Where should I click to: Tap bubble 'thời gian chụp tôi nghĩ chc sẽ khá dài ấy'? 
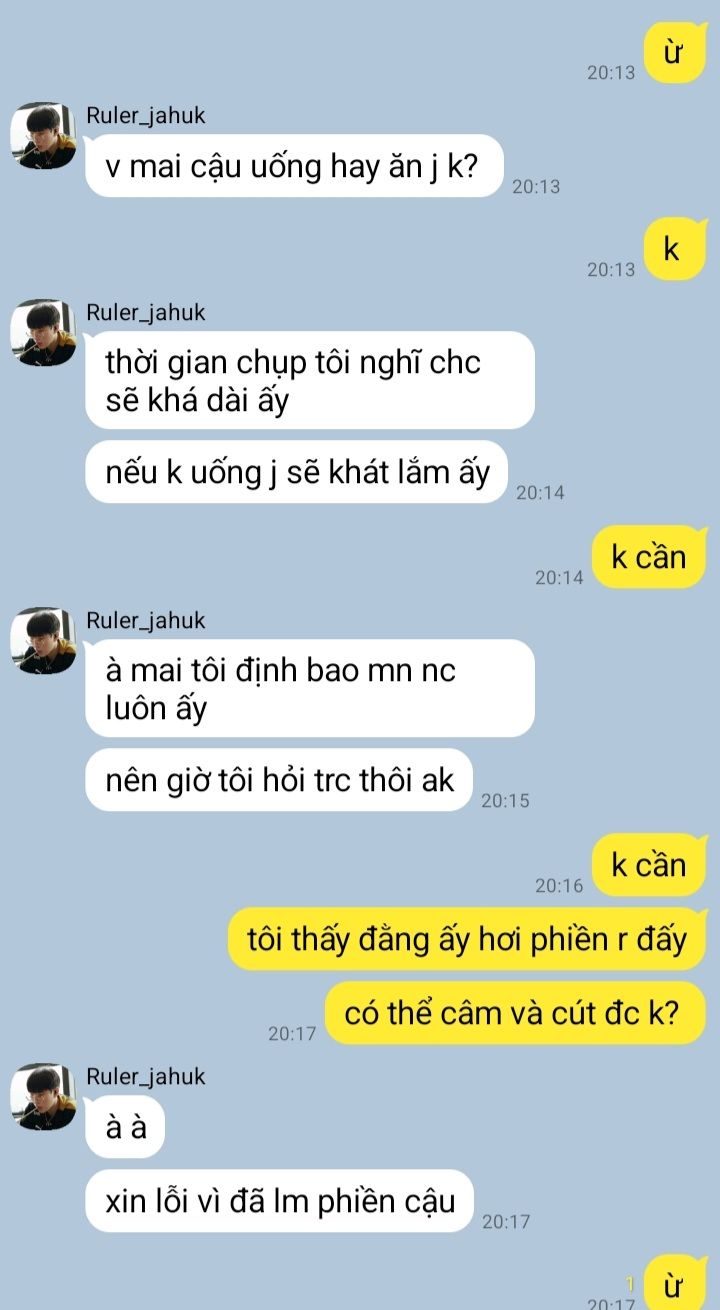310,380
